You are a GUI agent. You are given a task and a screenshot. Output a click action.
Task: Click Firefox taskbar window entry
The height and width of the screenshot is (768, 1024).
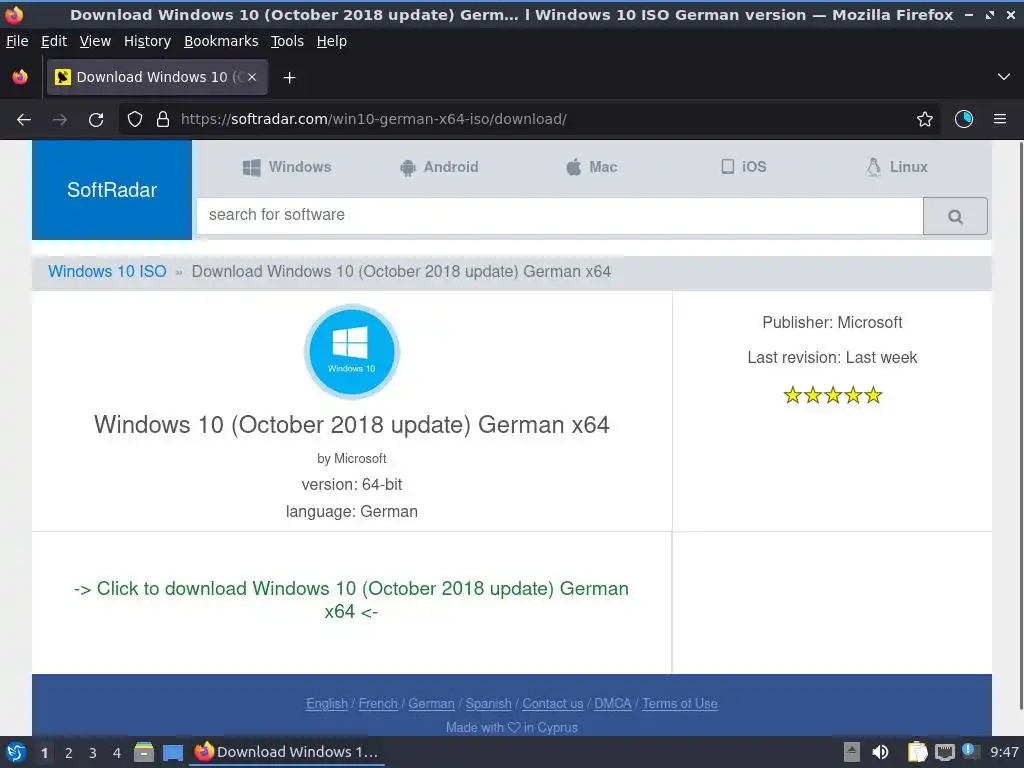[x=287, y=752]
